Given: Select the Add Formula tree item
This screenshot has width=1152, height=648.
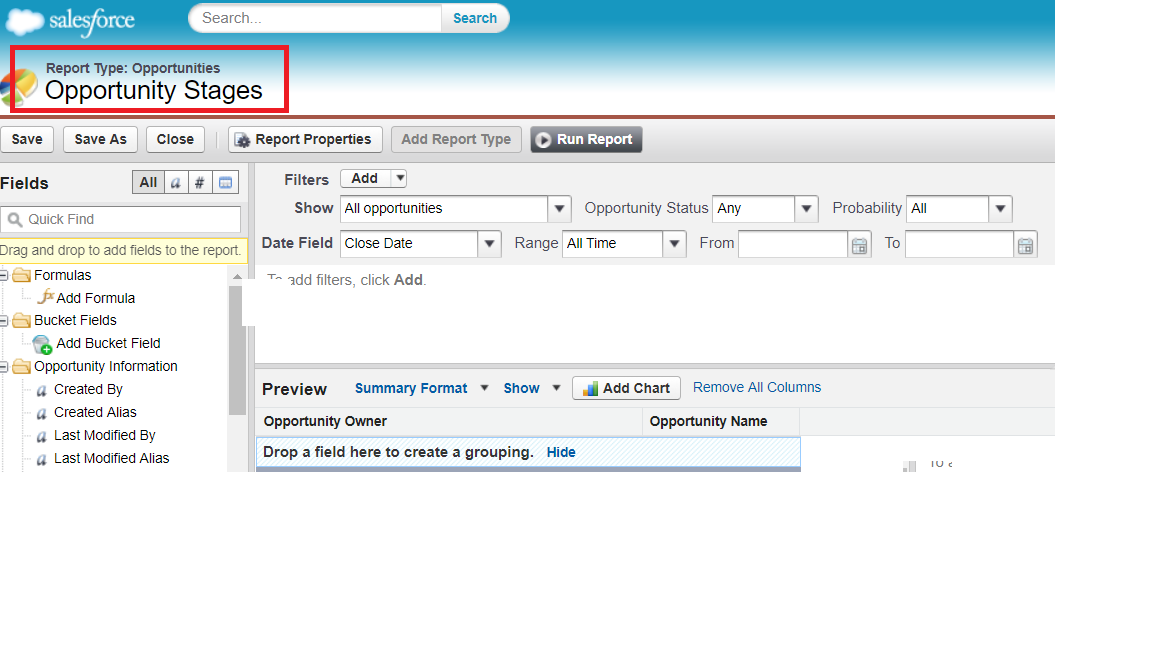Looking at the screenshot, I should click(96, 298).
